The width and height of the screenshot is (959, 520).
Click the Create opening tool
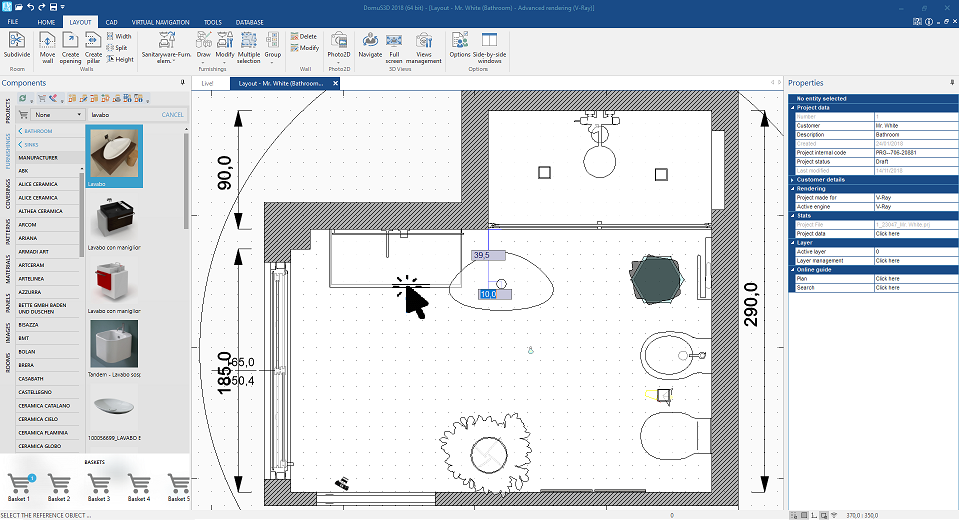pos(70,48)
